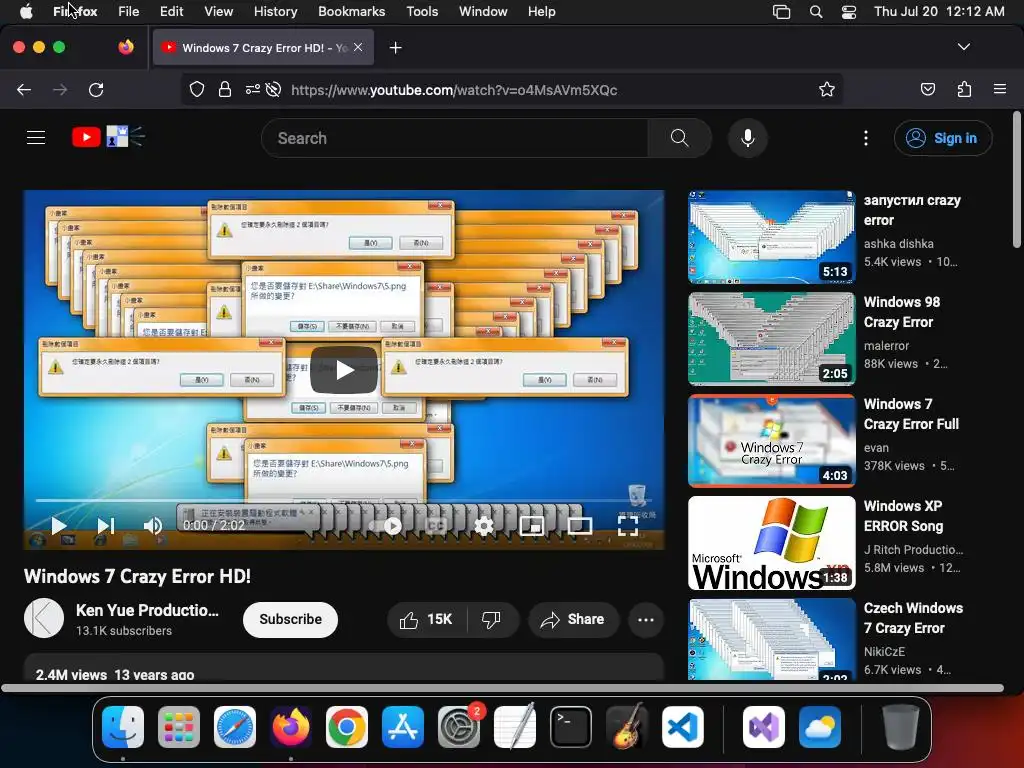Open the Edit menu

(171, 11)
